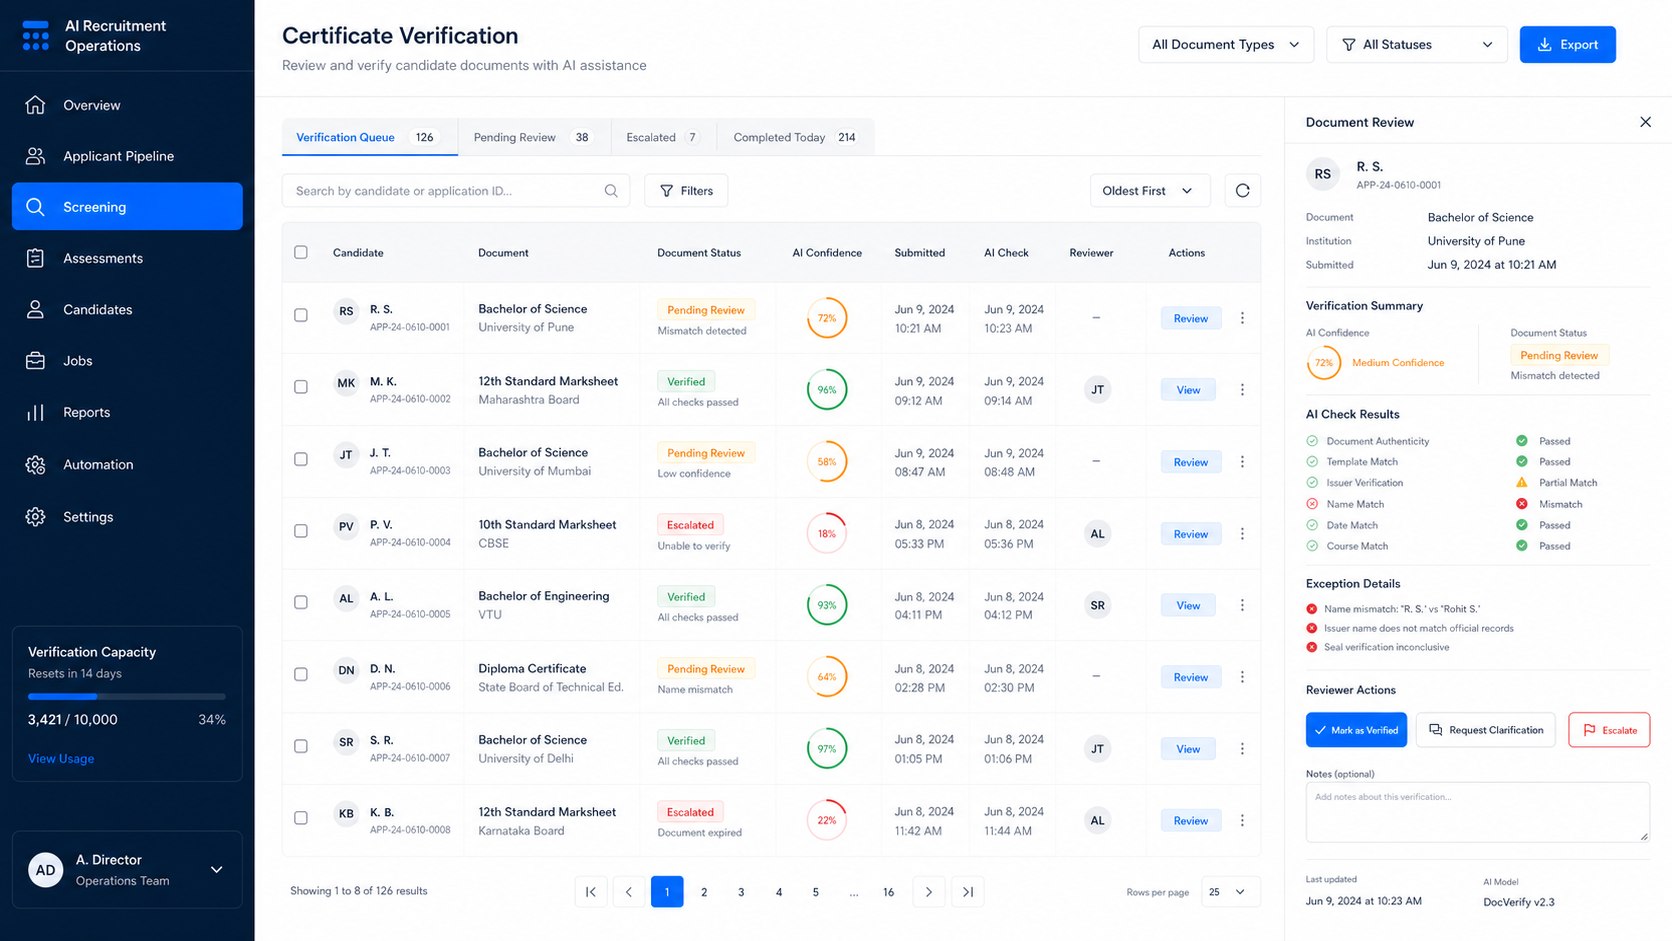The image size is (1672, 941).
Task: Switch to the Verification Queue tab
Action: click(370, 137)
